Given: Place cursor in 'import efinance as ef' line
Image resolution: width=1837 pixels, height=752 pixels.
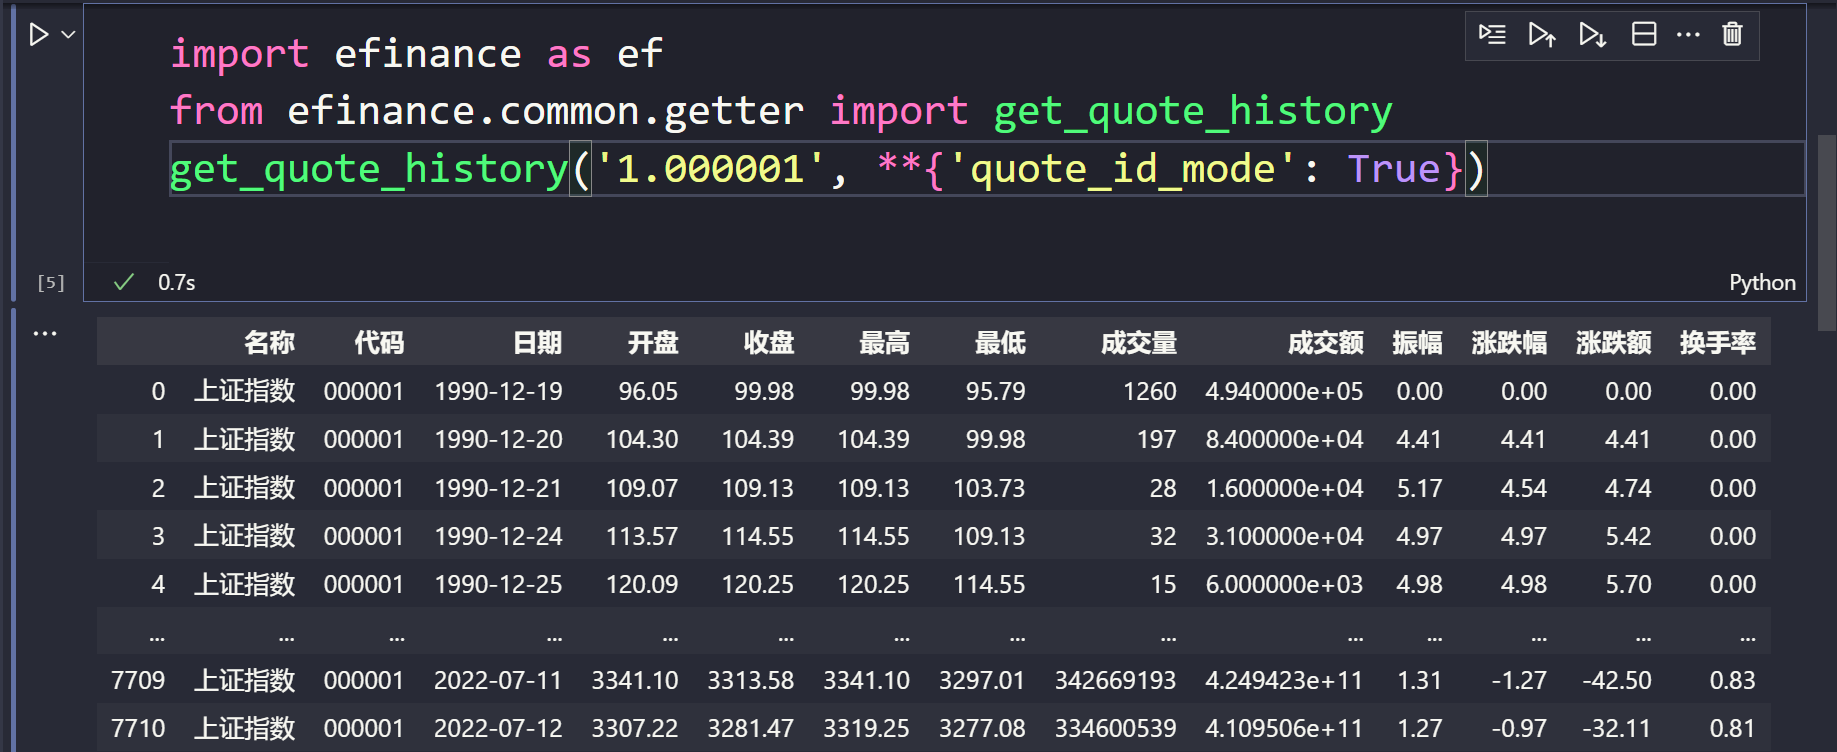Looking at the screenshot, I should (x=416, y=53).
